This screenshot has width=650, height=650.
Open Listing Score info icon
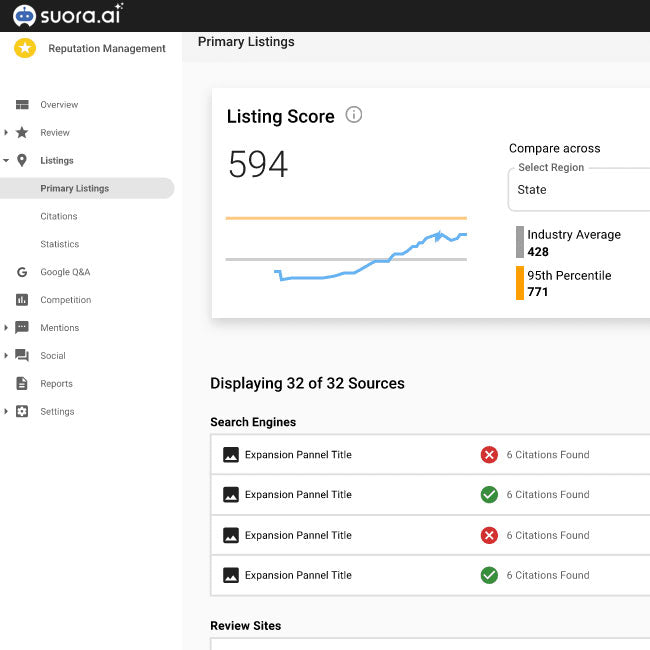[353, 115]
